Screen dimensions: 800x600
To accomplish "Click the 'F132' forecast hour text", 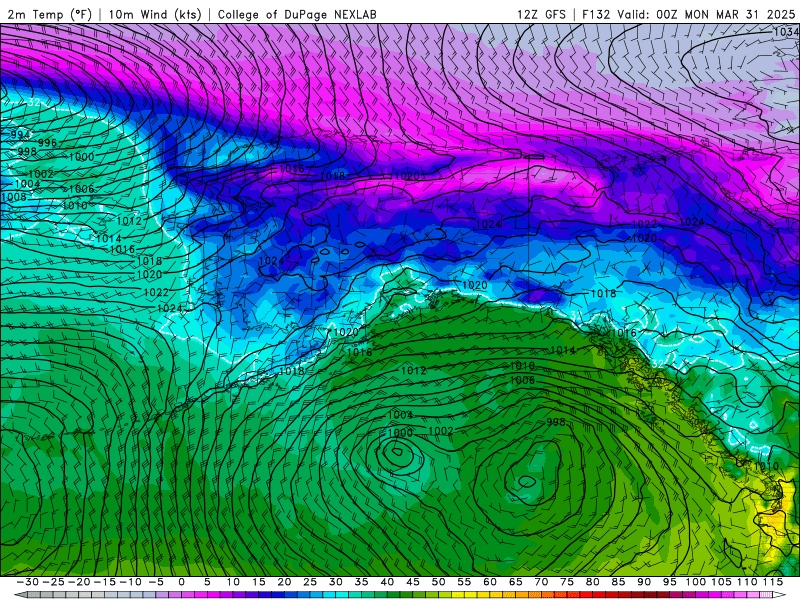I will pos(596,14).
